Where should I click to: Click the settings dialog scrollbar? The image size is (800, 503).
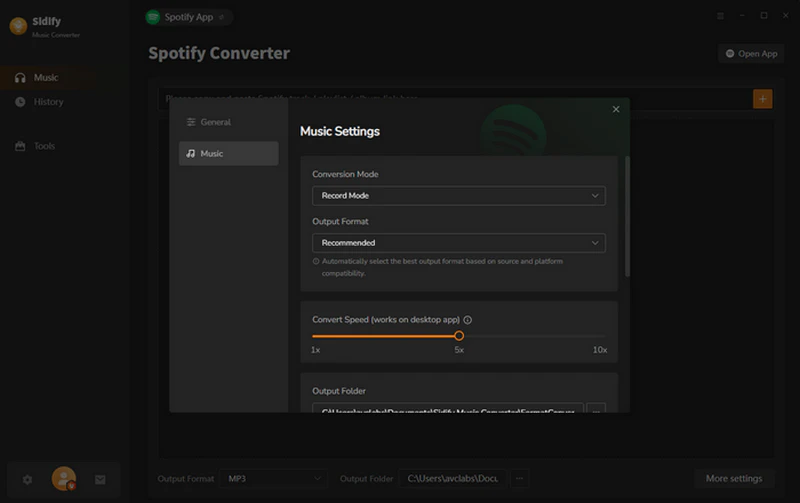(x=627, y=217)
